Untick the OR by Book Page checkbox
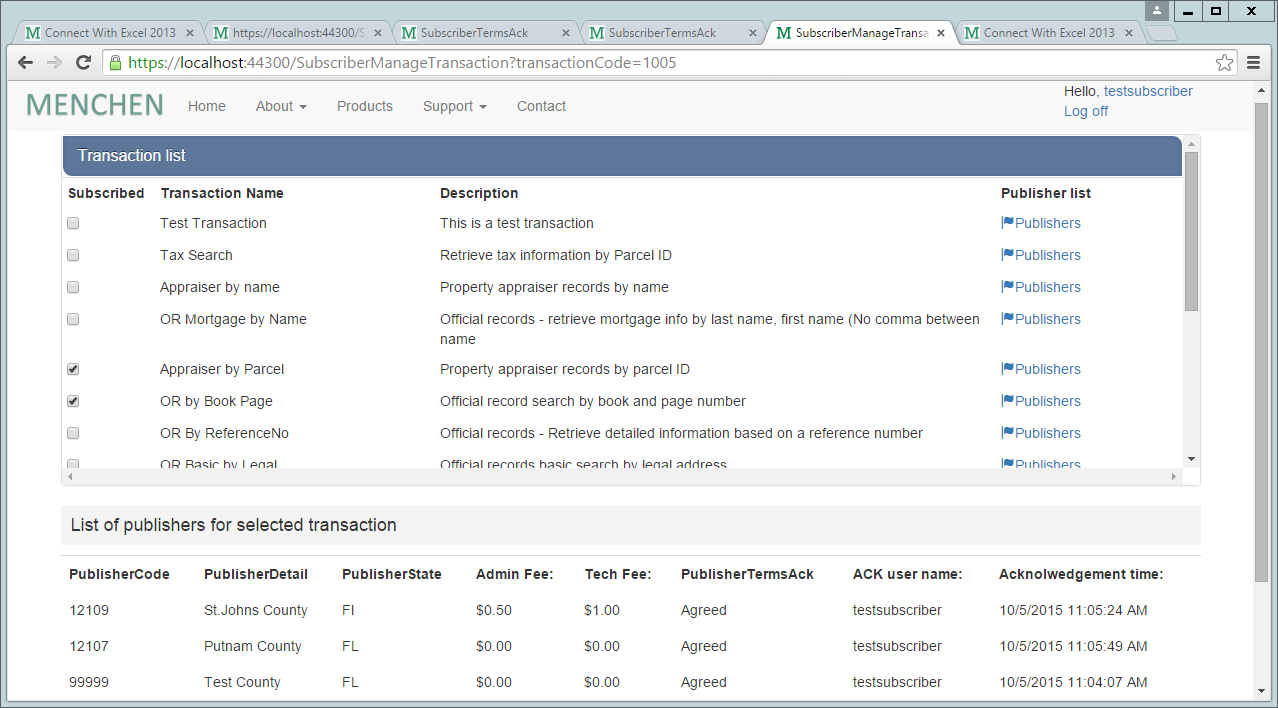 [73, 401]
